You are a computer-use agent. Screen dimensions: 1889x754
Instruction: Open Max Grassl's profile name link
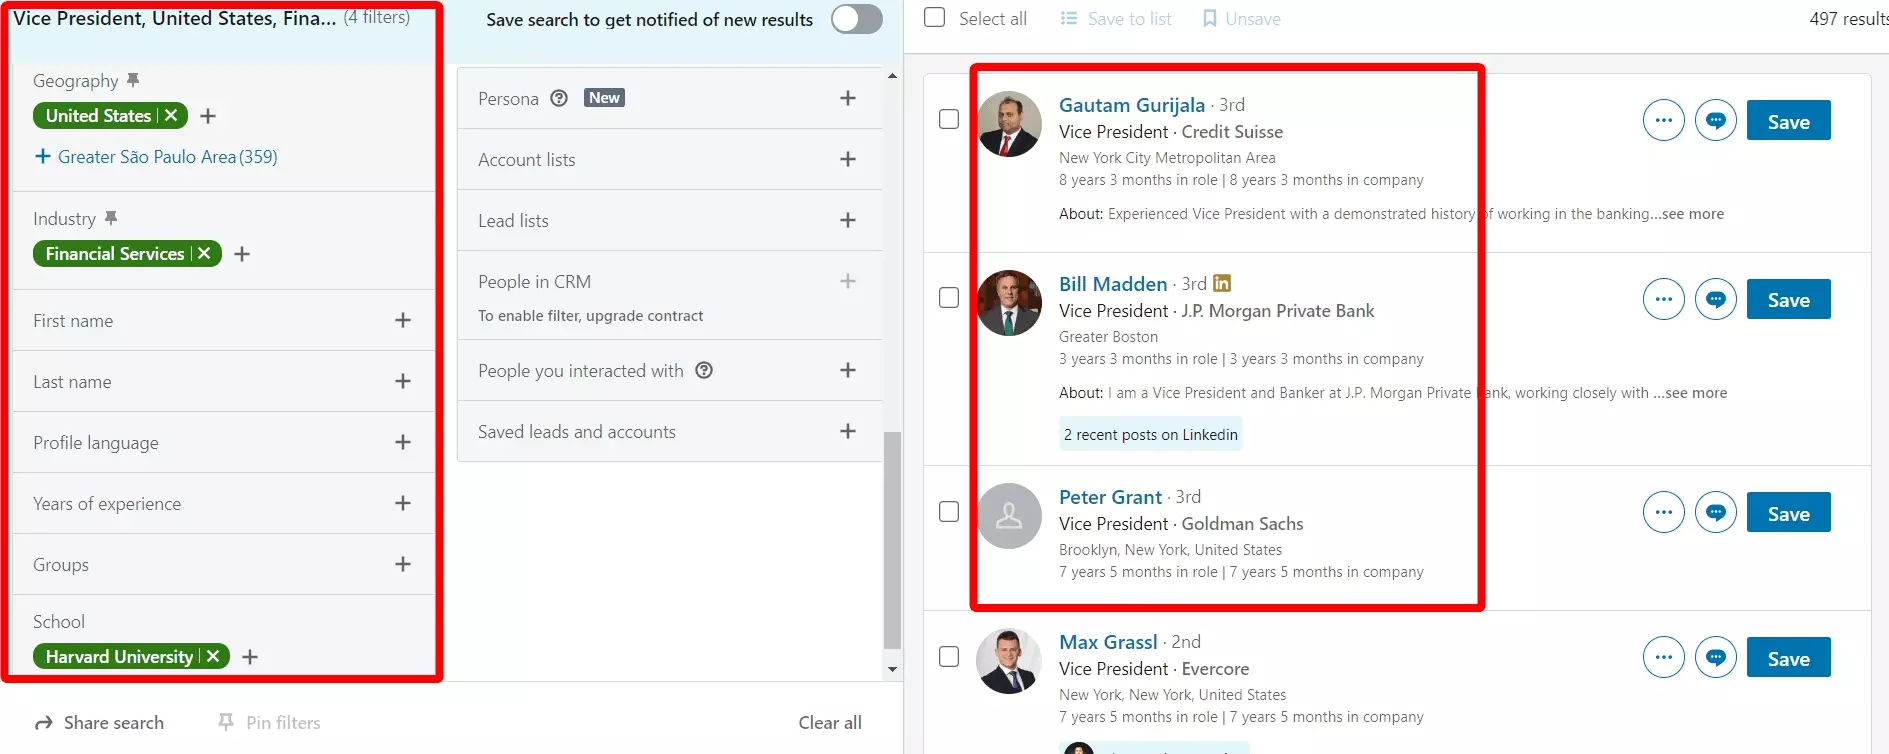[x=1108, y=642]
